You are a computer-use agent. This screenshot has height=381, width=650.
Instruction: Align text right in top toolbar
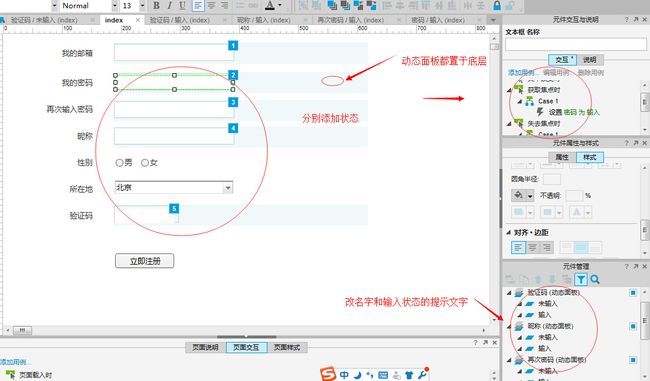(224, 5)
